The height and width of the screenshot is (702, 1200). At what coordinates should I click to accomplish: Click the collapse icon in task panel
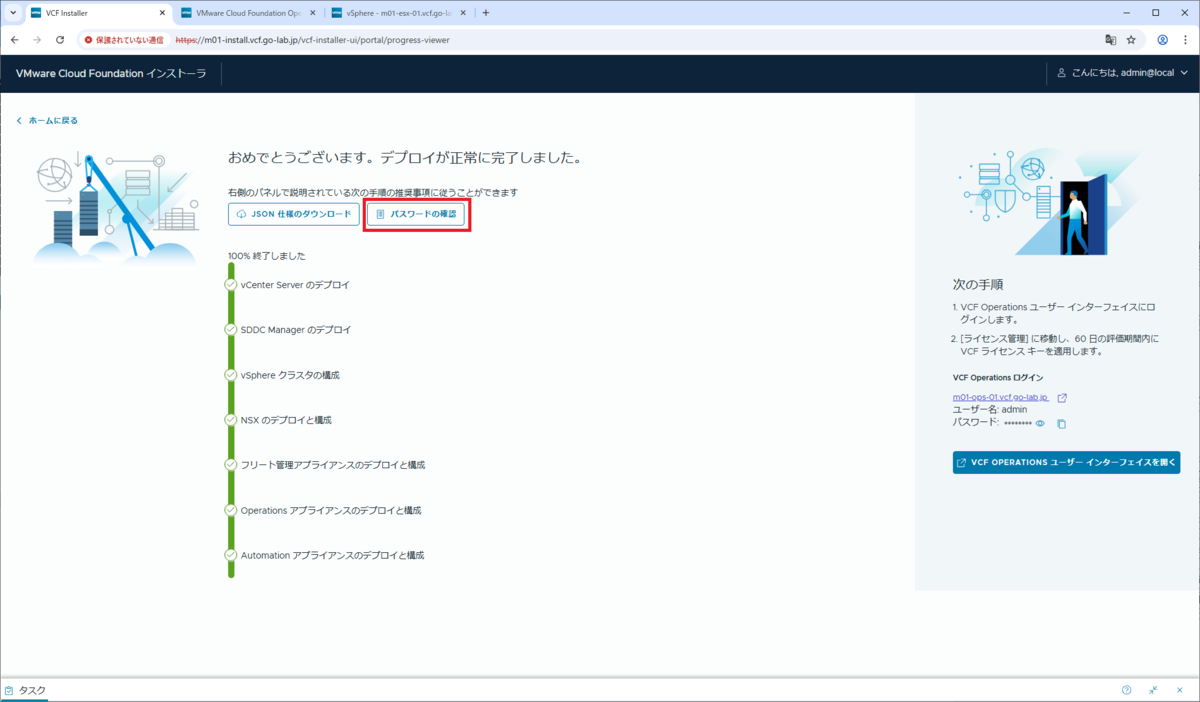pyautogui.click(x=1153, y=690)
